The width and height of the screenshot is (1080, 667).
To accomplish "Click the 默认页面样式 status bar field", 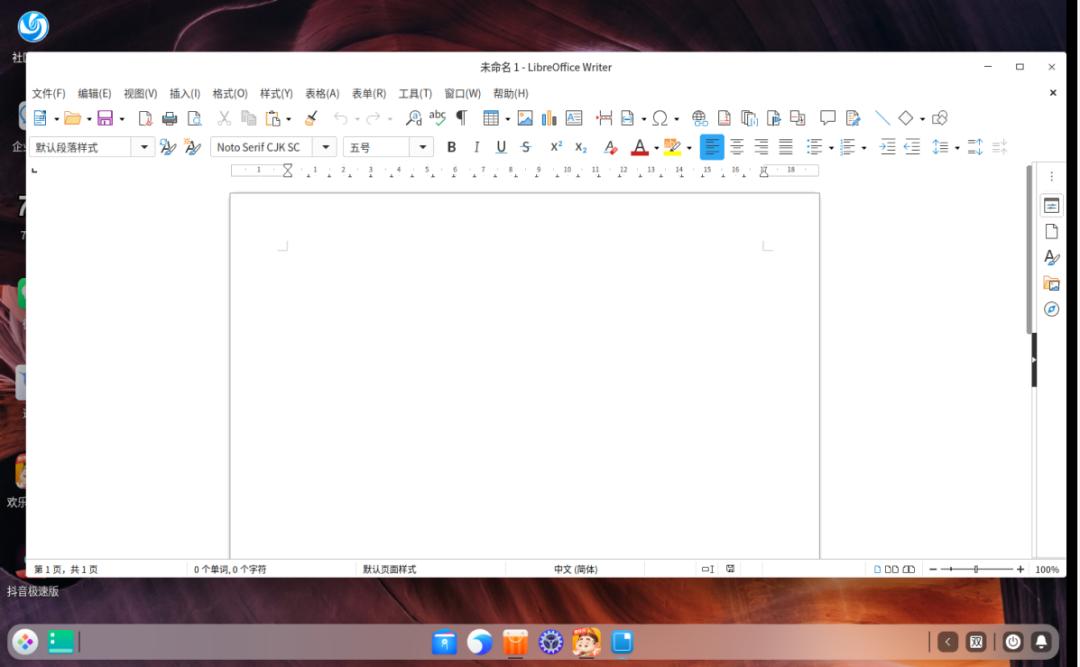I will tap(389, 569).
